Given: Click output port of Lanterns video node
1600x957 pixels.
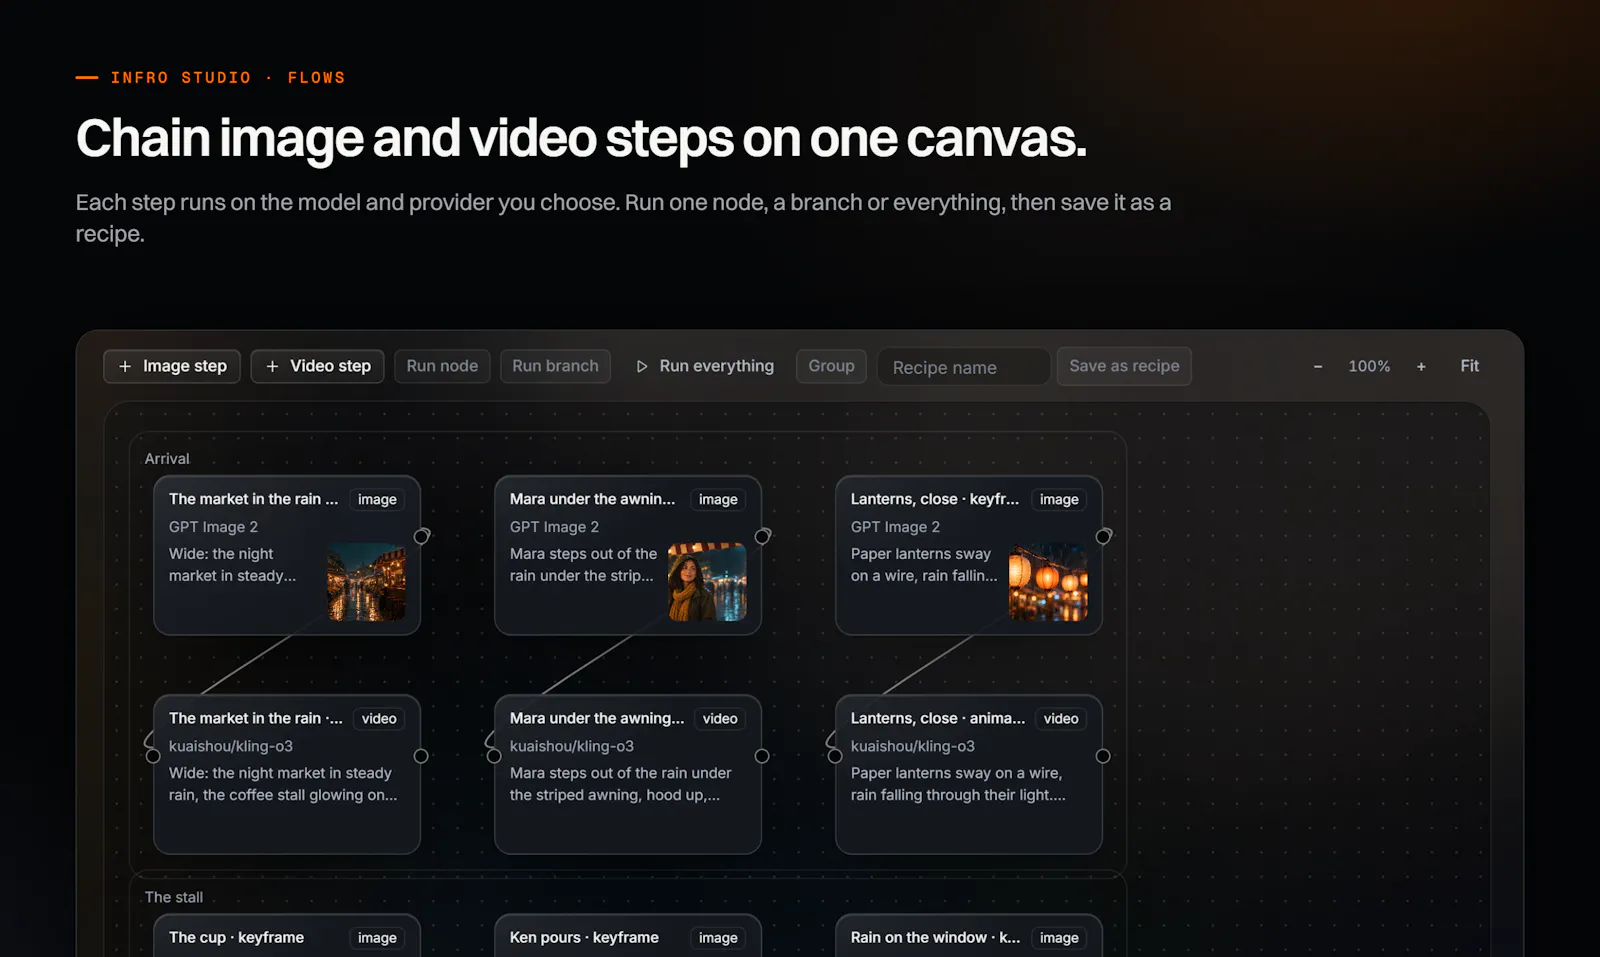Looking at the screenshot, I should [1103, 756].
